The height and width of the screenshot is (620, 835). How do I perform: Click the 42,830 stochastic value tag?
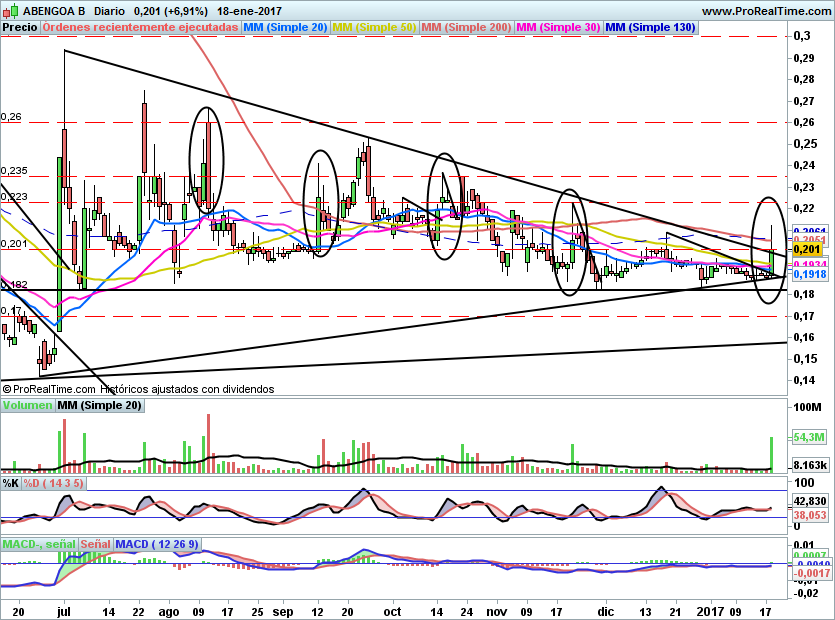pos(809,501)
